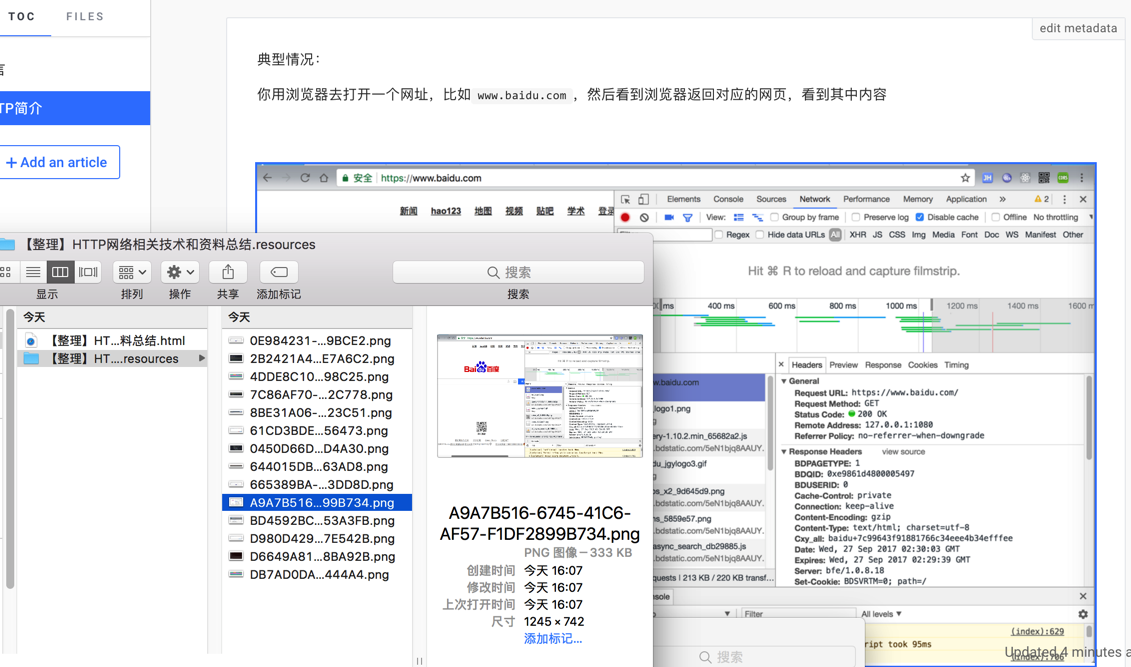Click hao123 link on baidu page
Image resolution: width=1131 pixels, height=667 pixels.
[446, 211]
